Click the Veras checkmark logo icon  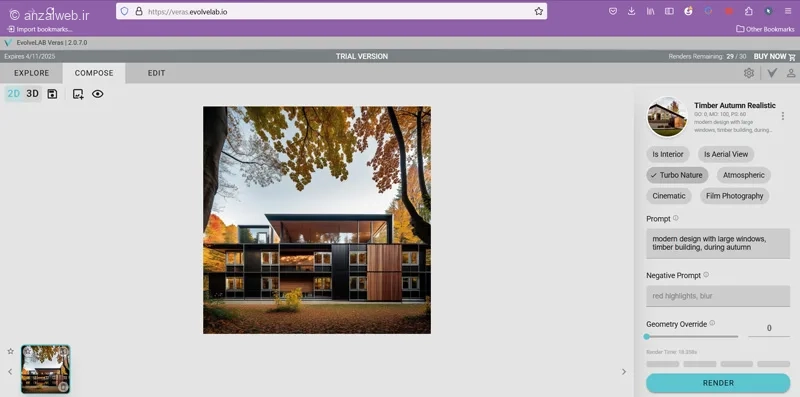[772, 73]
